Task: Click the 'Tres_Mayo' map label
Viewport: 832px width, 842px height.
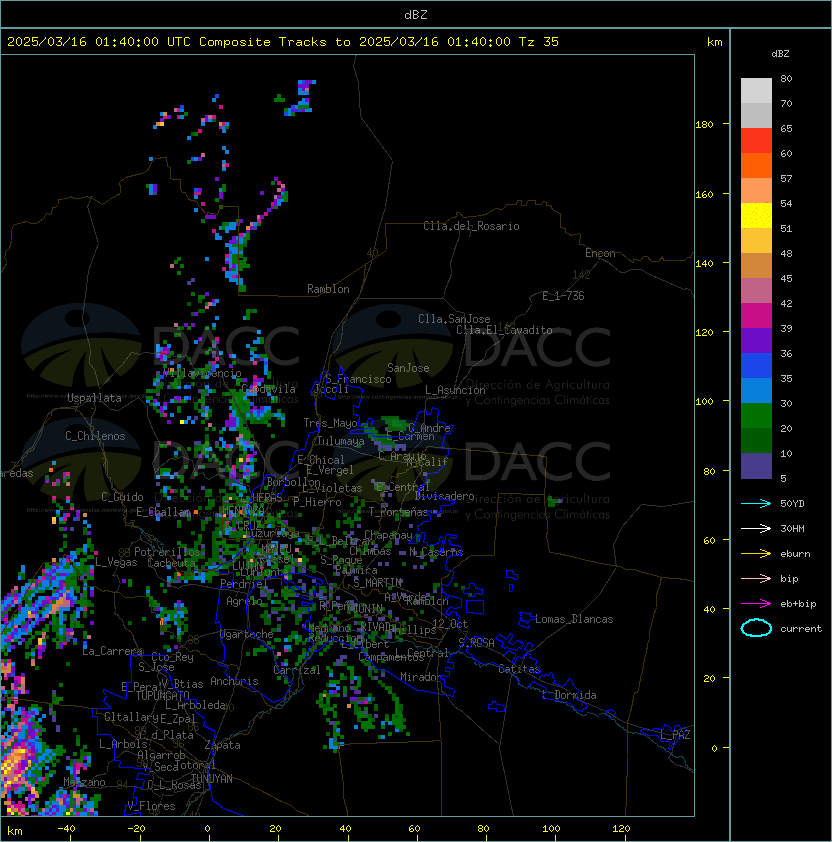Action: click(x=330, y=423)
